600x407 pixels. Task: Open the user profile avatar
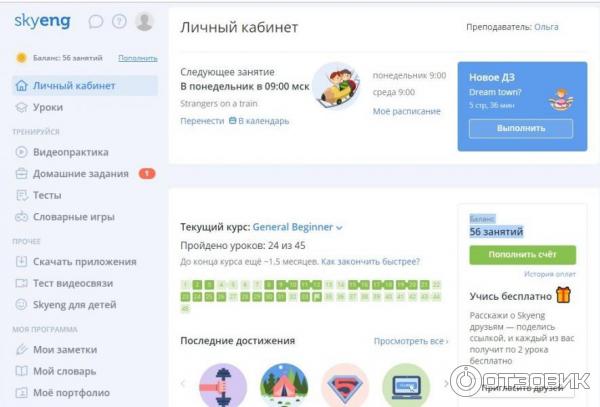(145, 21)
